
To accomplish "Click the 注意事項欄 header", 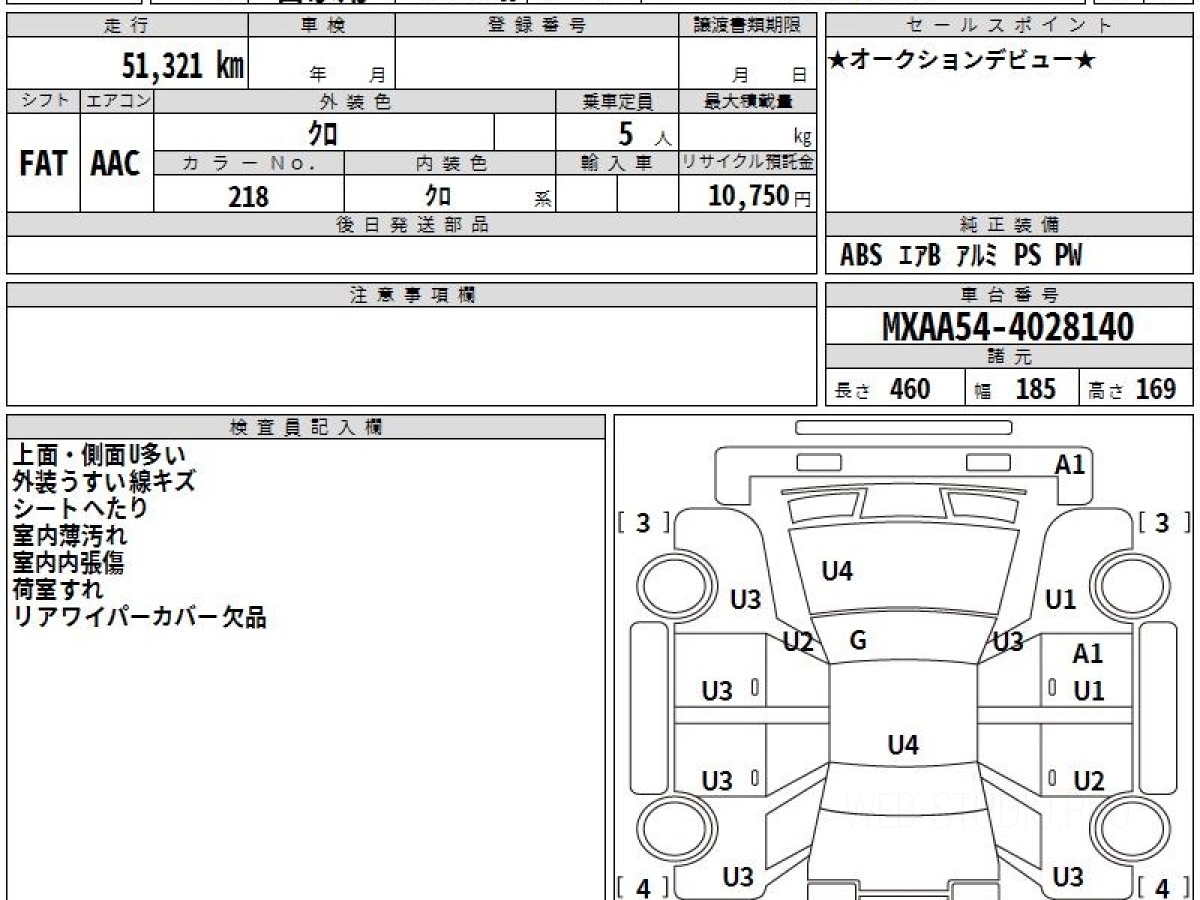I will 411,295.
